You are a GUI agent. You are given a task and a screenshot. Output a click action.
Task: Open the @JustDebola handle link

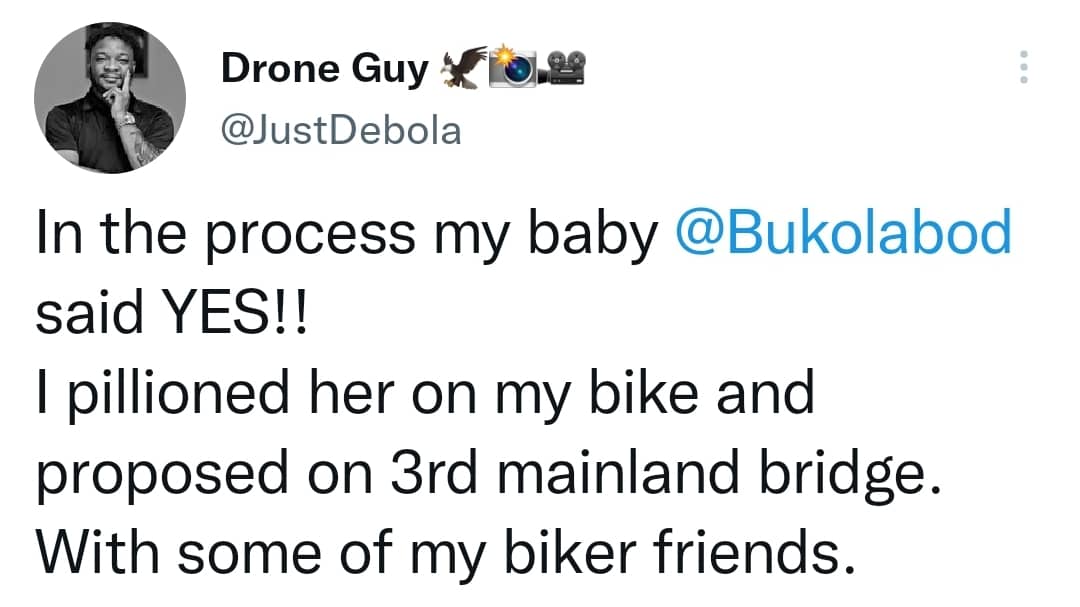(341, 131)
